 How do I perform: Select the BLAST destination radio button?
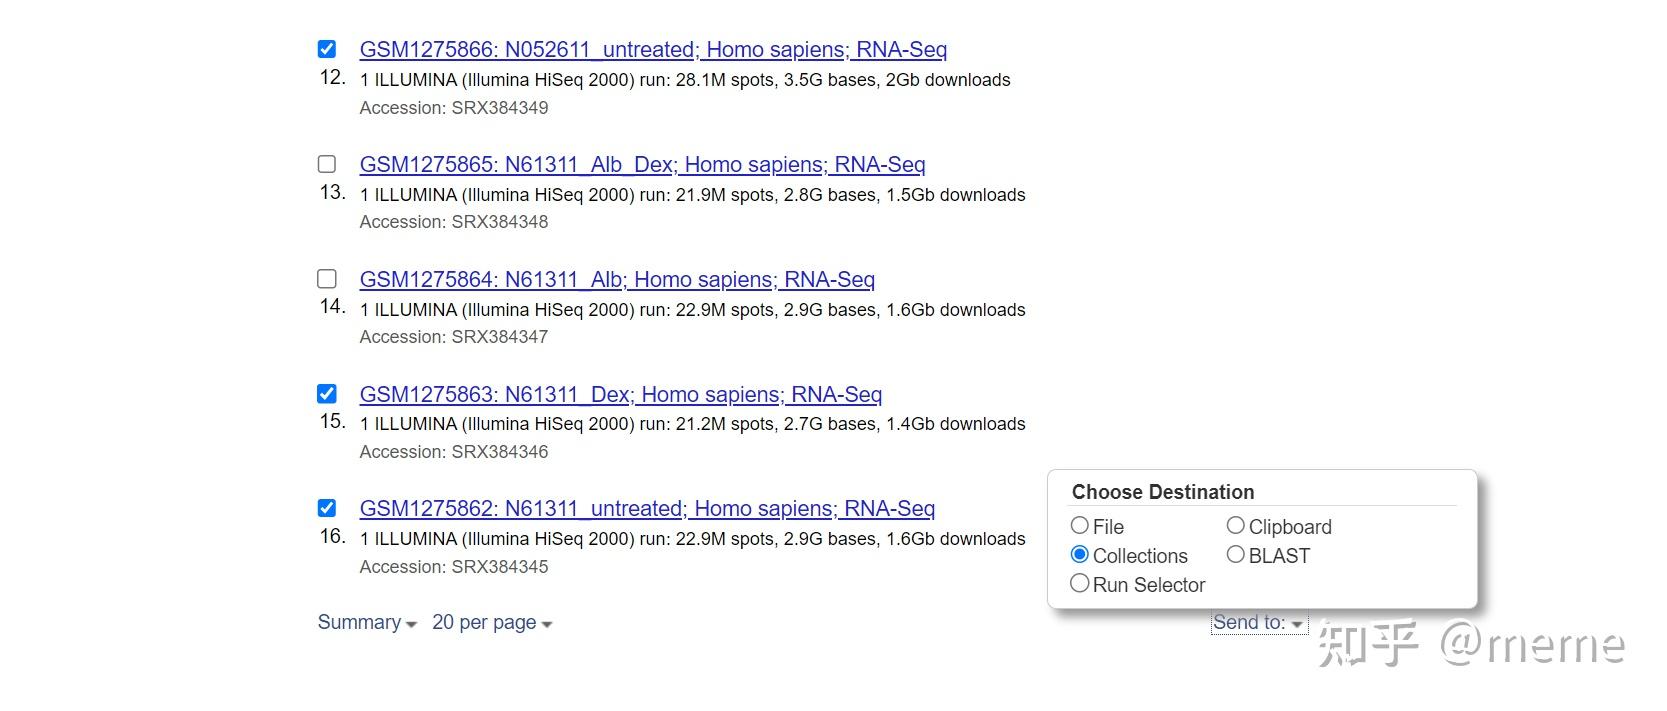click(x=1236, y=555)
